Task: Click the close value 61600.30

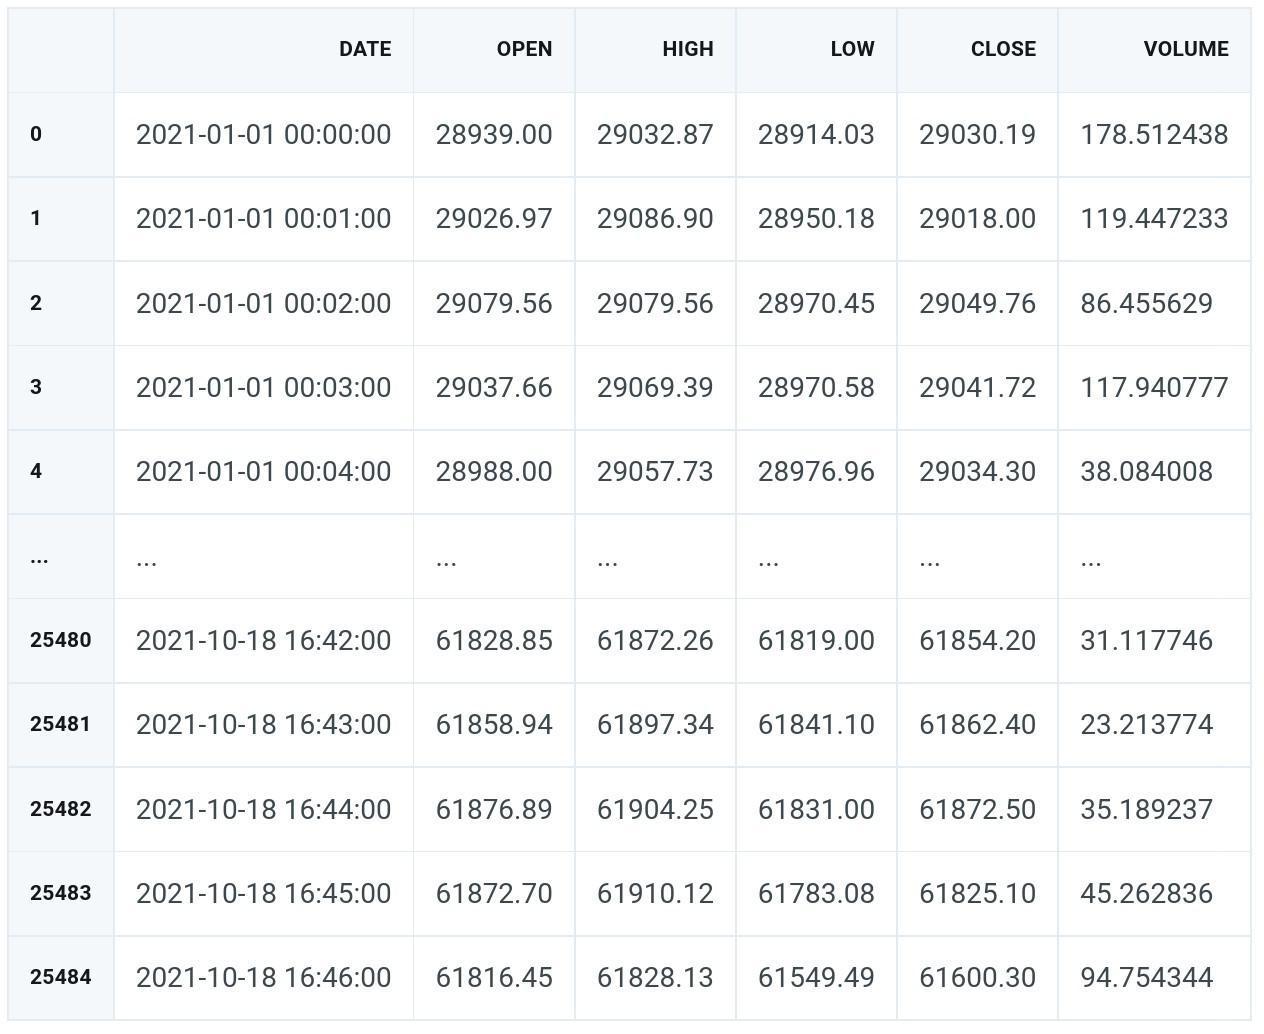Action: click(x=976, y=977)
